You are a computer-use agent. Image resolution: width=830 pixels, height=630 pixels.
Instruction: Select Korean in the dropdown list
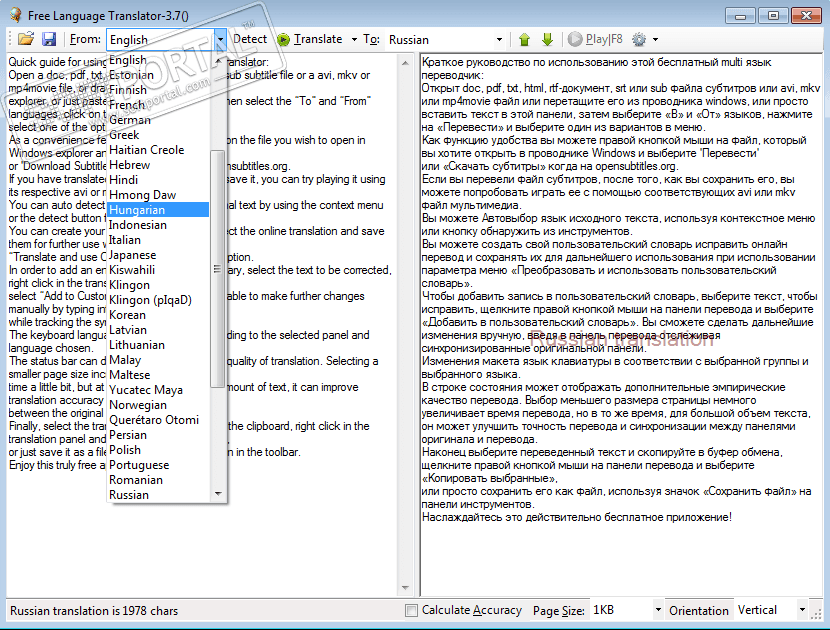coord(158,315)
